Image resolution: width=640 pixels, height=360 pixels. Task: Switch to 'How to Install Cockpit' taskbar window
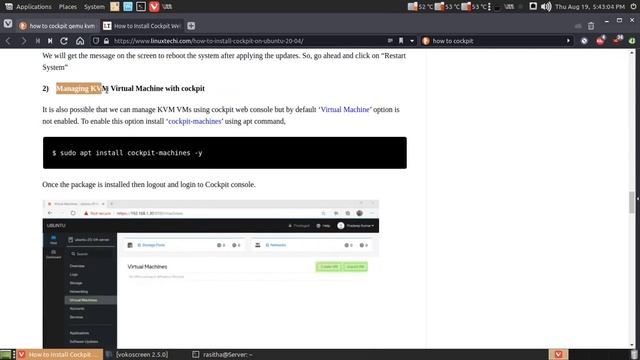pyautogui.click(x=59, y=354)
